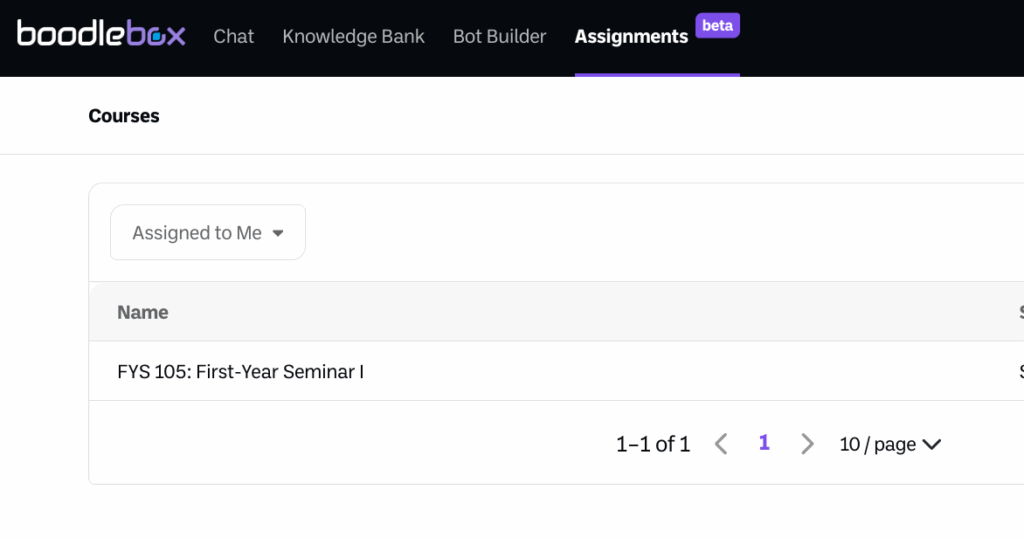Click the Courses heading
The width and height of the screenshot is (1024, 538).
click(x=124, y=116)
